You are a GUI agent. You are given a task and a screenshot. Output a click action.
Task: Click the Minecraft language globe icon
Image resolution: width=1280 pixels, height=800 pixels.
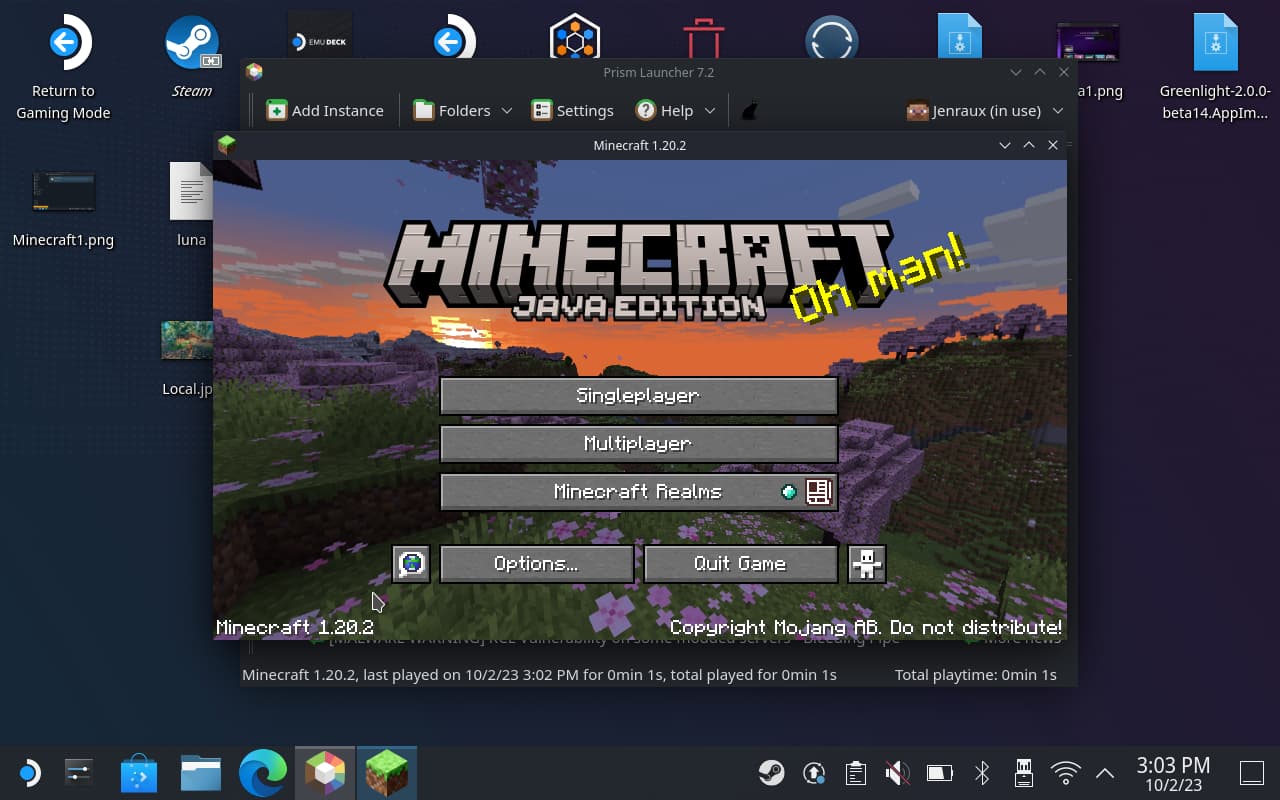click(411, 564)
